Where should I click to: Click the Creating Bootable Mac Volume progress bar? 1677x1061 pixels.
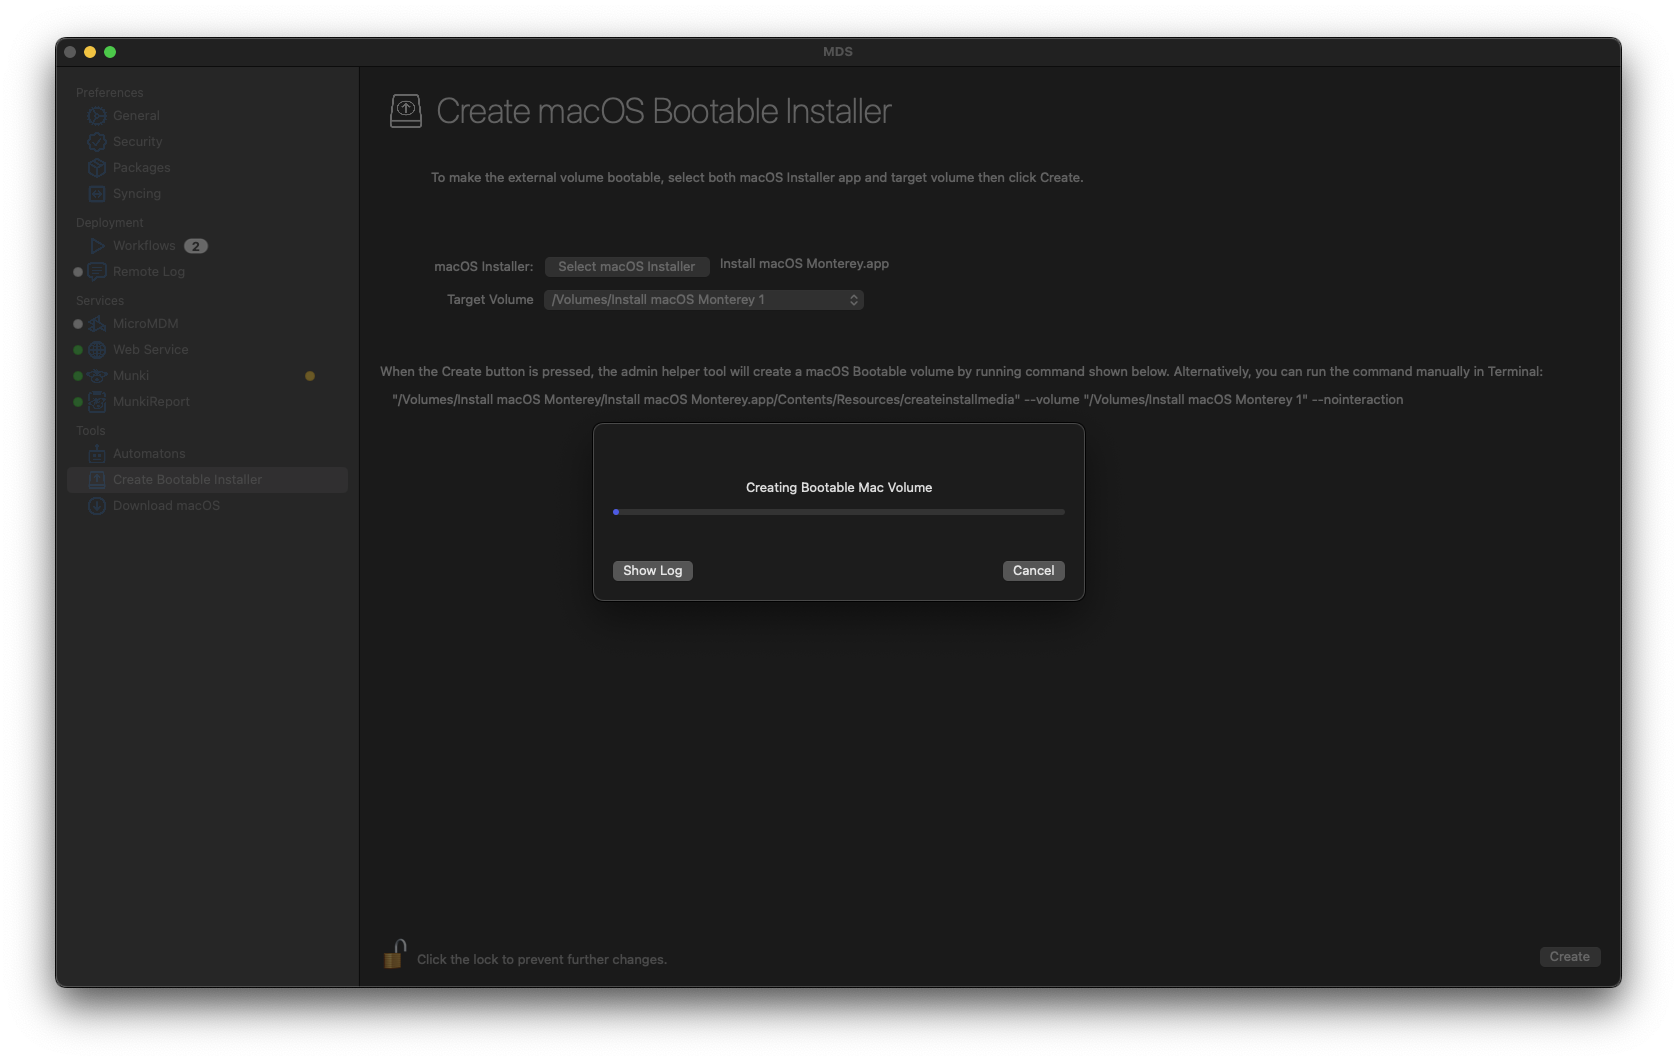pos(839,512)
